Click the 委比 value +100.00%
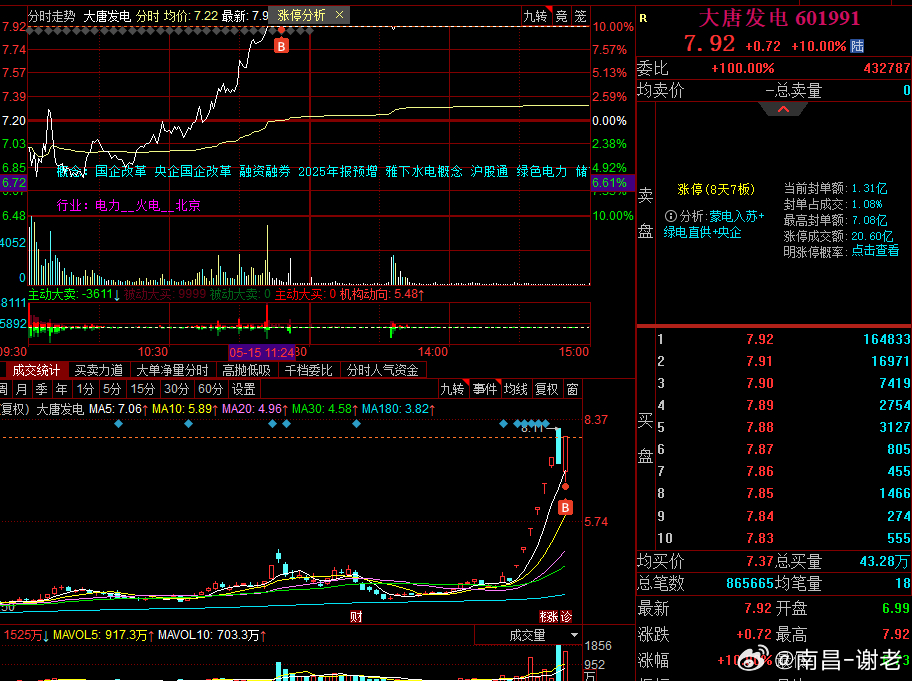Image resolution: width=912 pixels, height=681 pixels. click(x=743, y=68)
